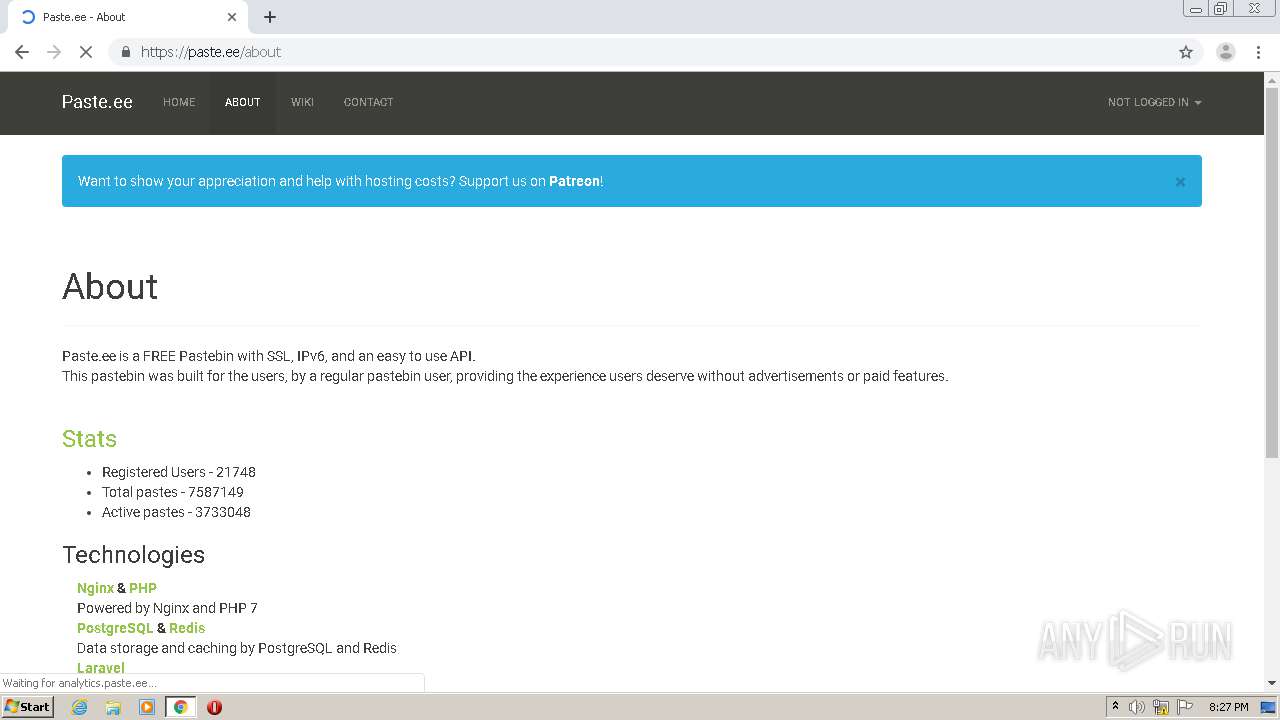The width and height of the screenshot is (1280, 720).
Task: Open the PHP link
Action: coord(143,588)
